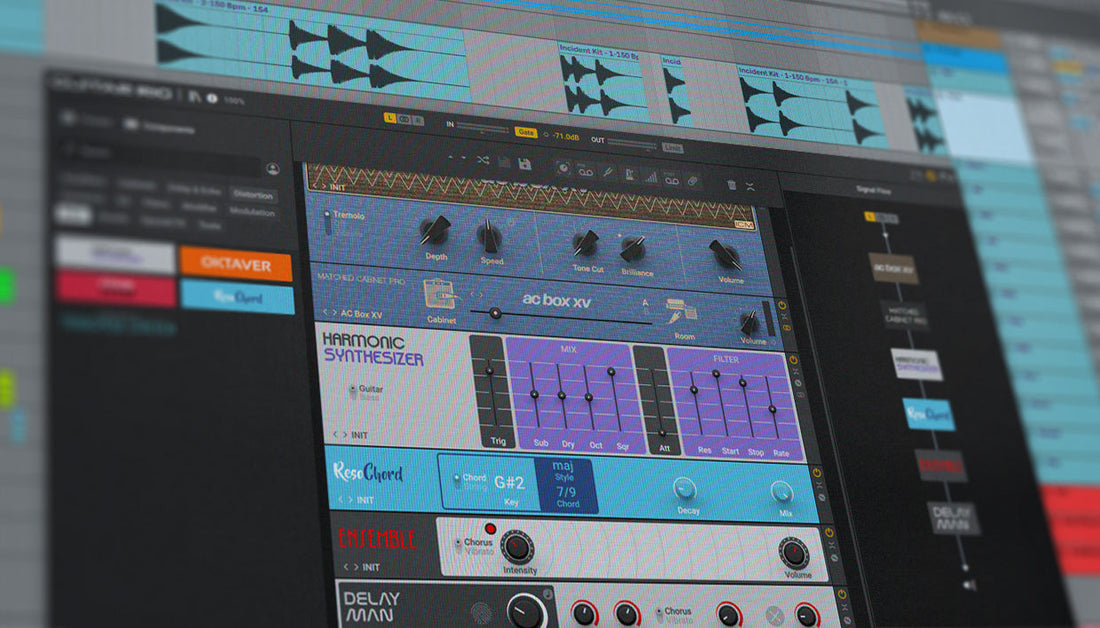Select the L input channel button
This screenshot has width=1100, height=628.
(390, 118)
